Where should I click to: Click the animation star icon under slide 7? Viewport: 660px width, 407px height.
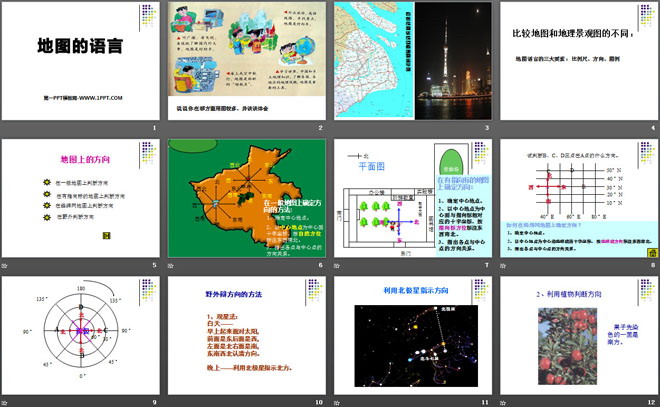point(336,265)
